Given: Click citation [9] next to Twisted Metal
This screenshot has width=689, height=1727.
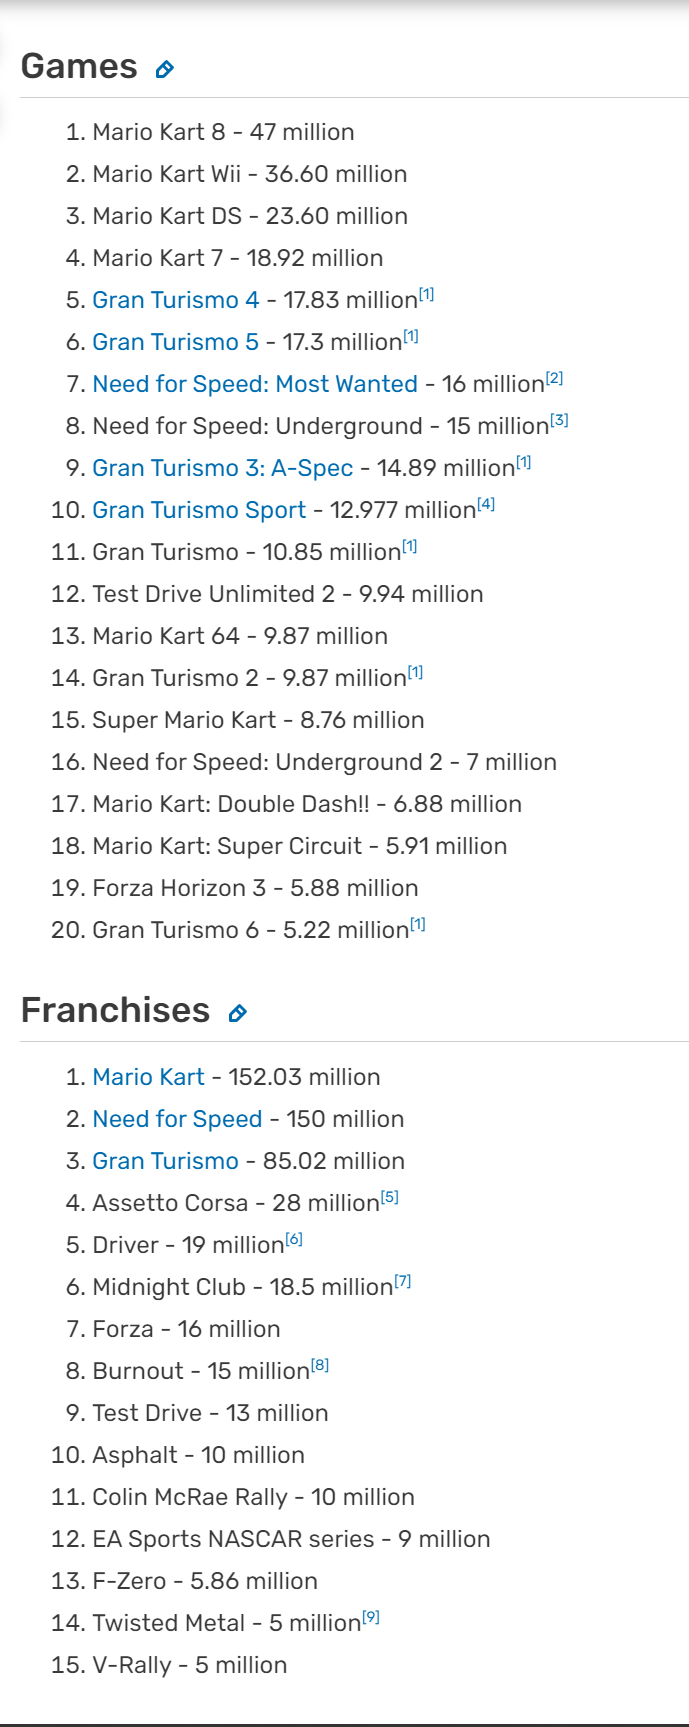Looking at the screenshot, I should [x=371, y=1617].
